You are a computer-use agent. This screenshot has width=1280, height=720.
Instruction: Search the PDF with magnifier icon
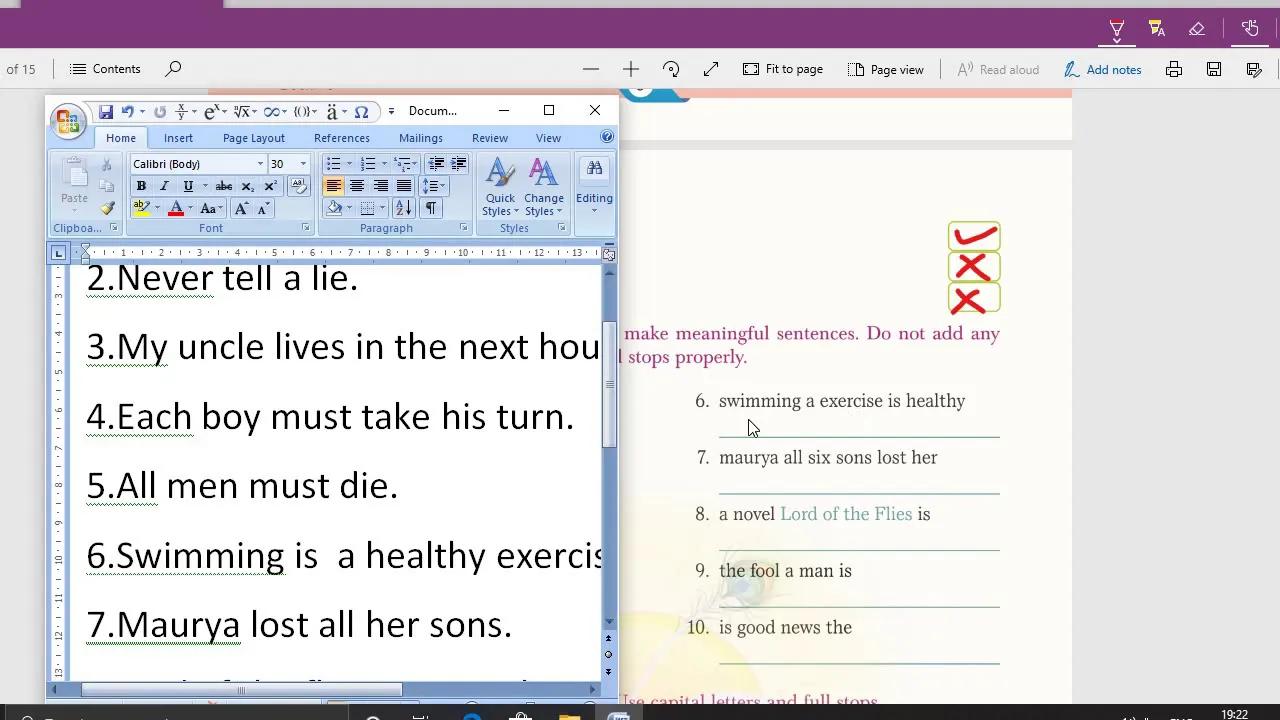click(173, 69)
